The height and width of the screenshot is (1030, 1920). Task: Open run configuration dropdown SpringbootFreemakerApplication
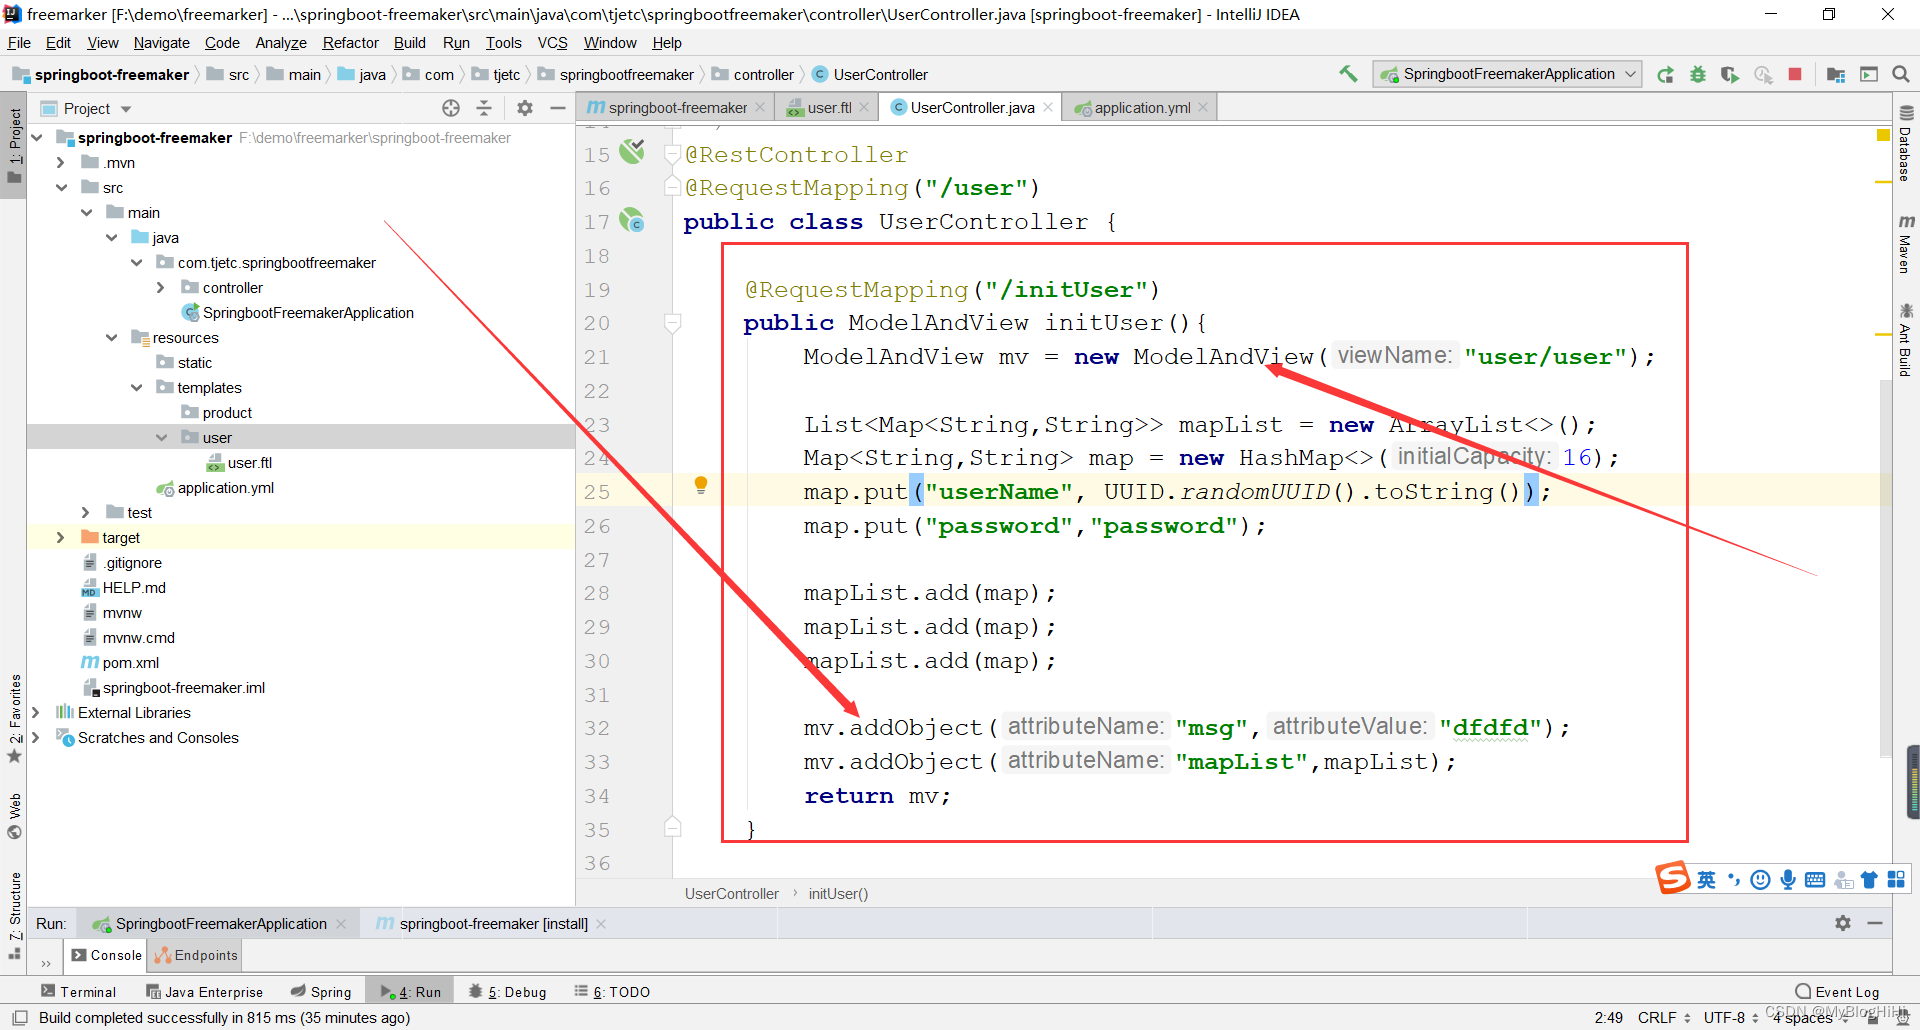(1508, 74)
